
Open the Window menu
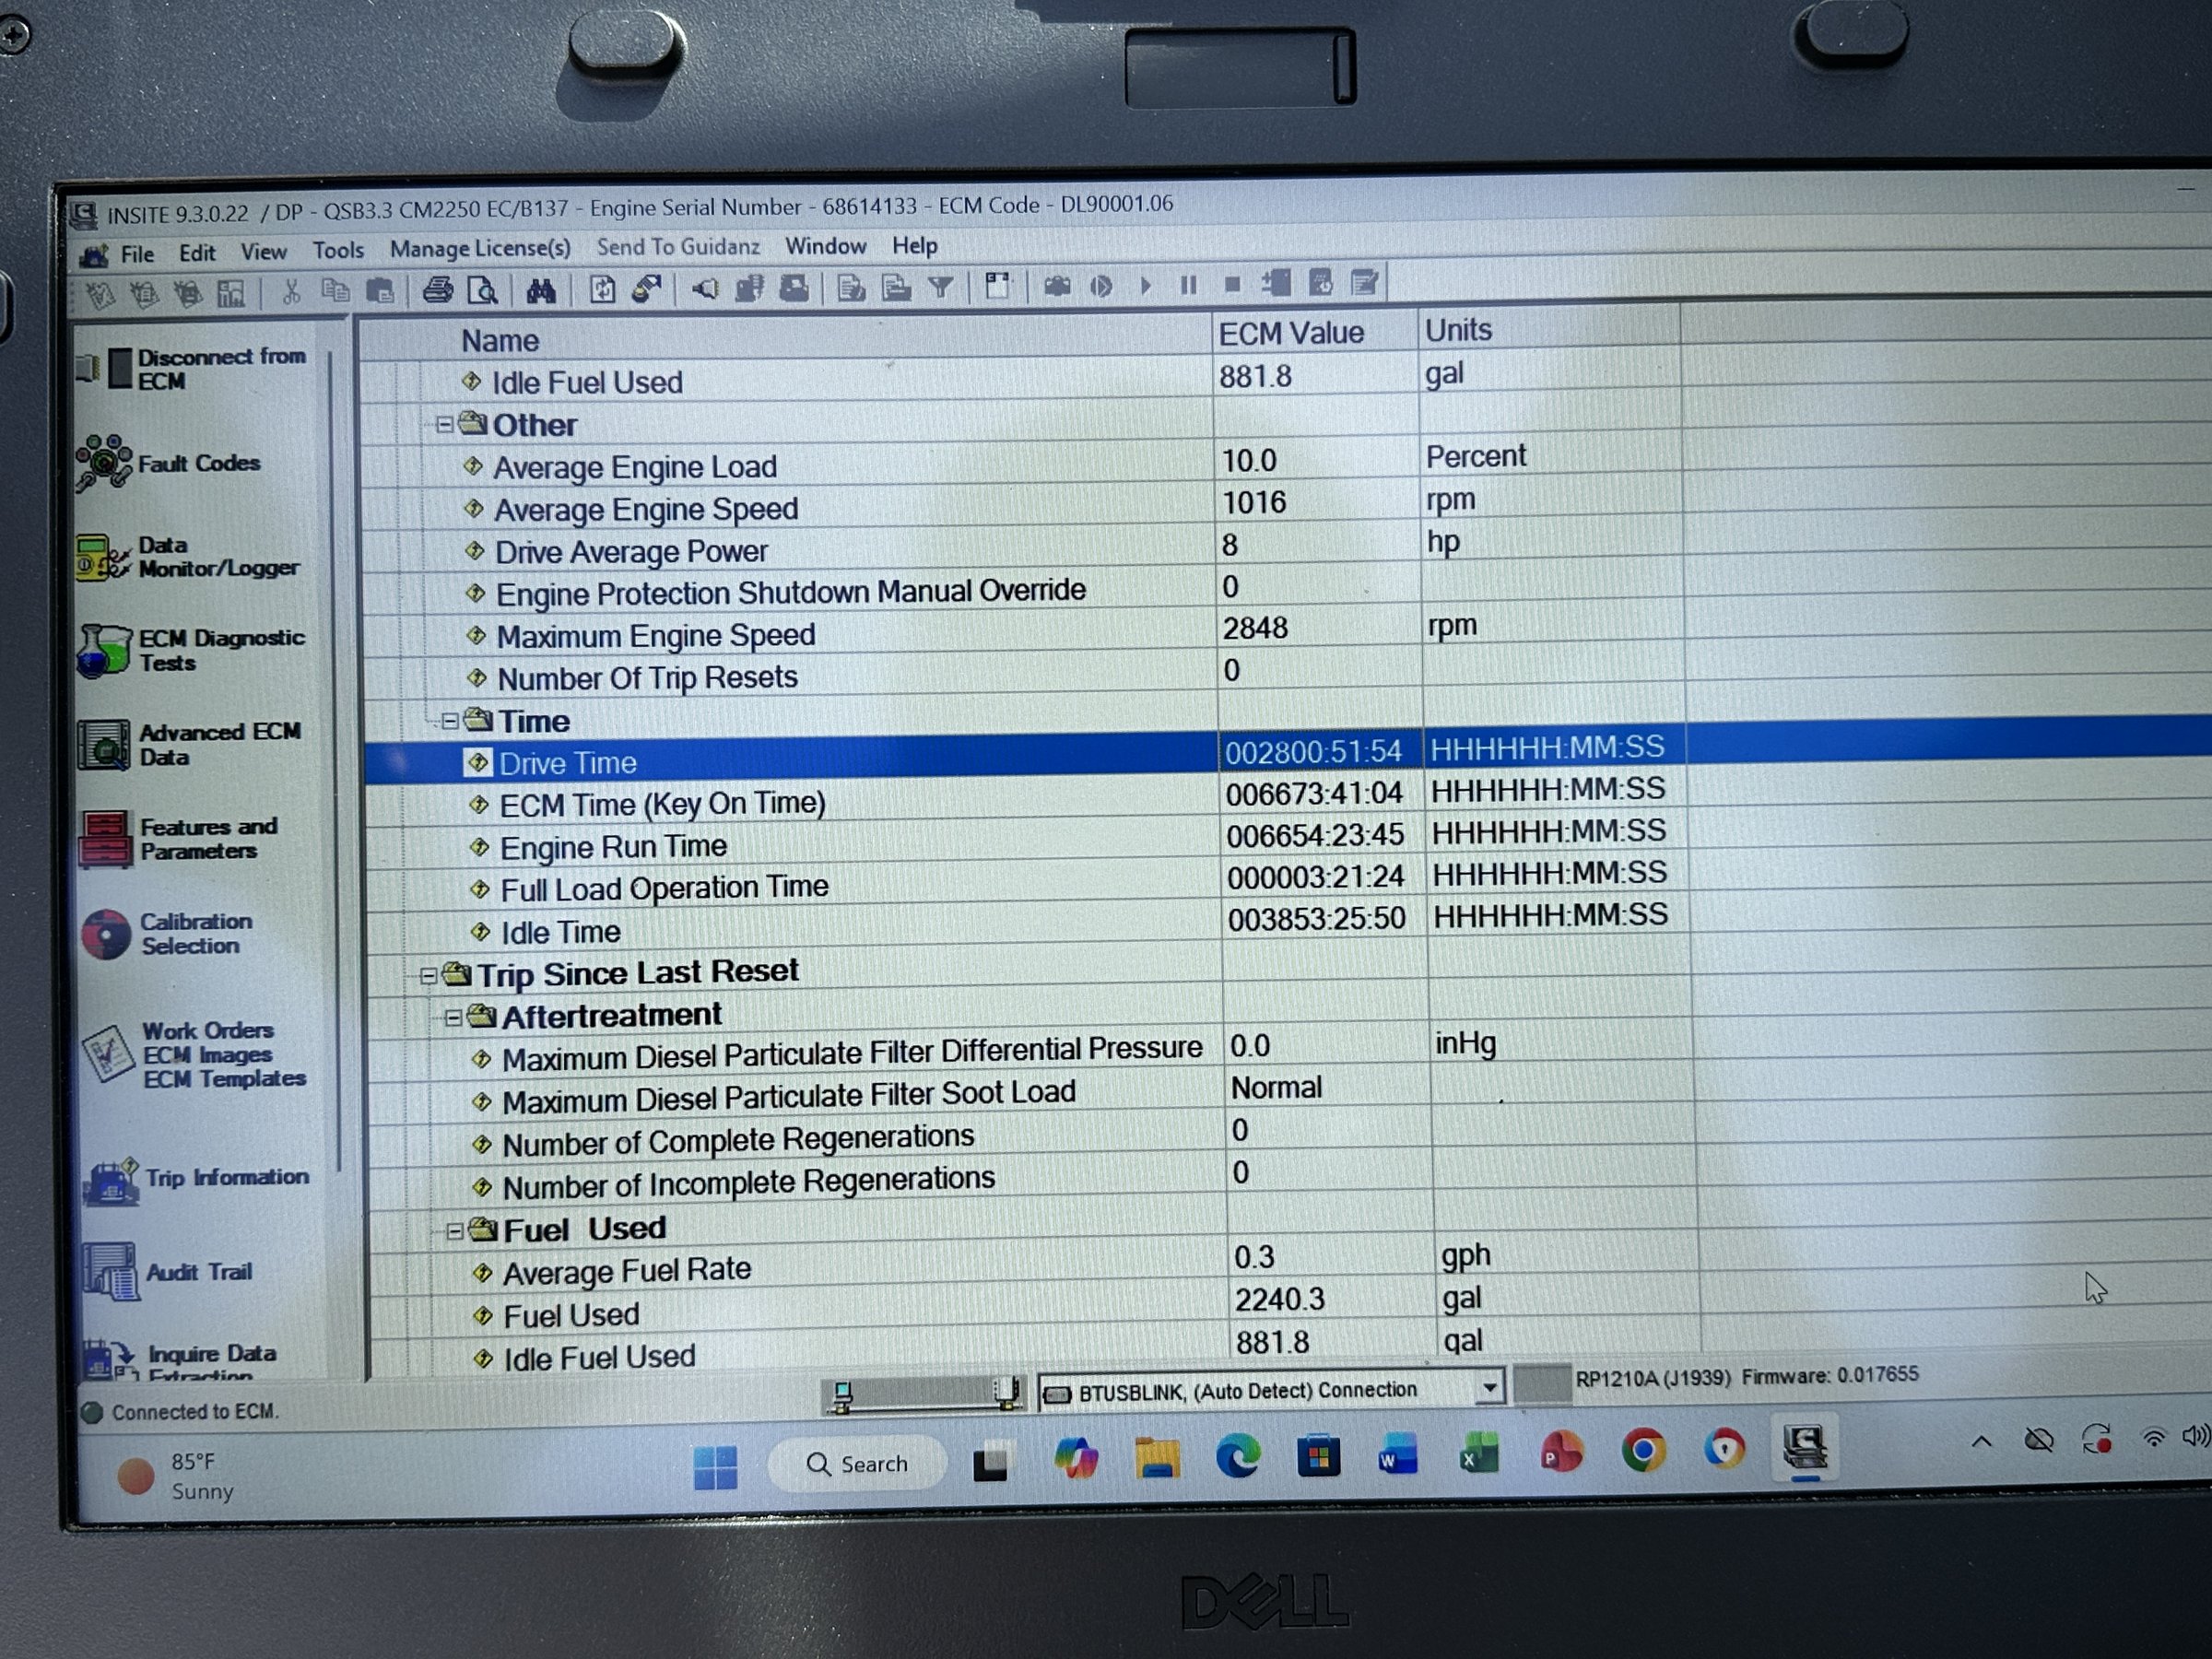(x=825, y=246)
